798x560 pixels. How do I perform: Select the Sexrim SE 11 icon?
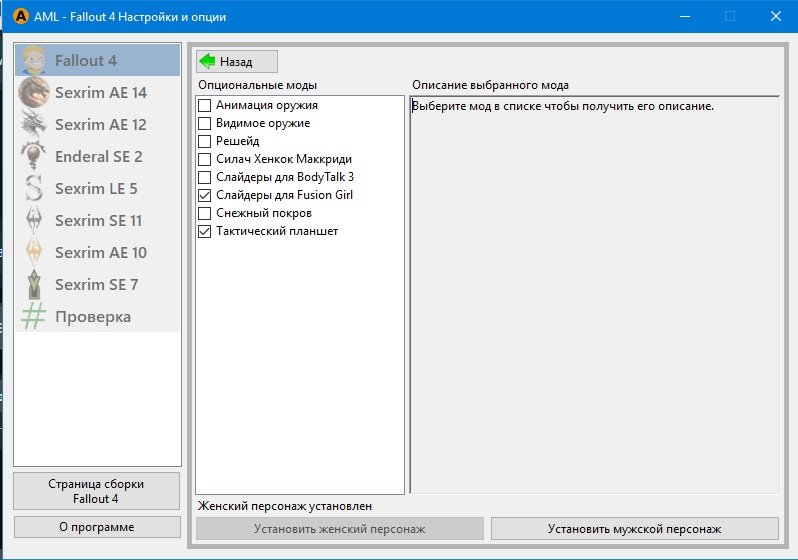(x=34, y=220)
